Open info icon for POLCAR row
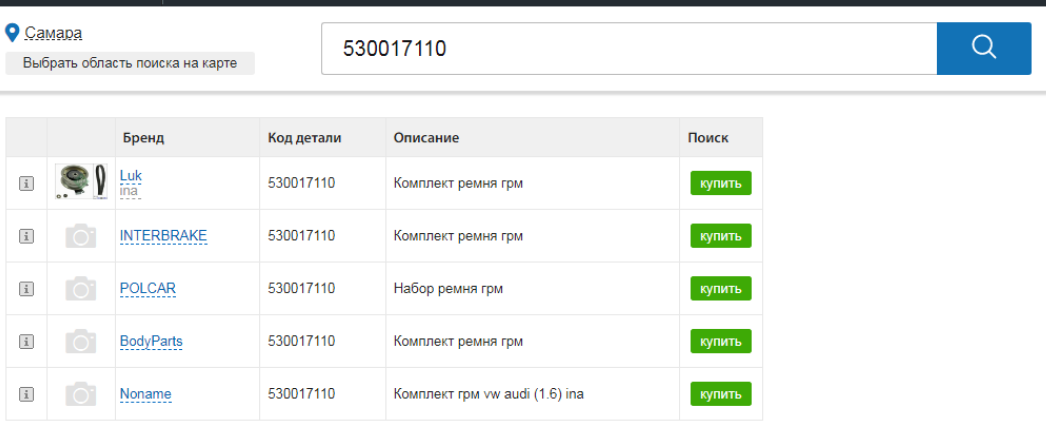The width and height of the screenshot is (1046, 430). point(26,289)
